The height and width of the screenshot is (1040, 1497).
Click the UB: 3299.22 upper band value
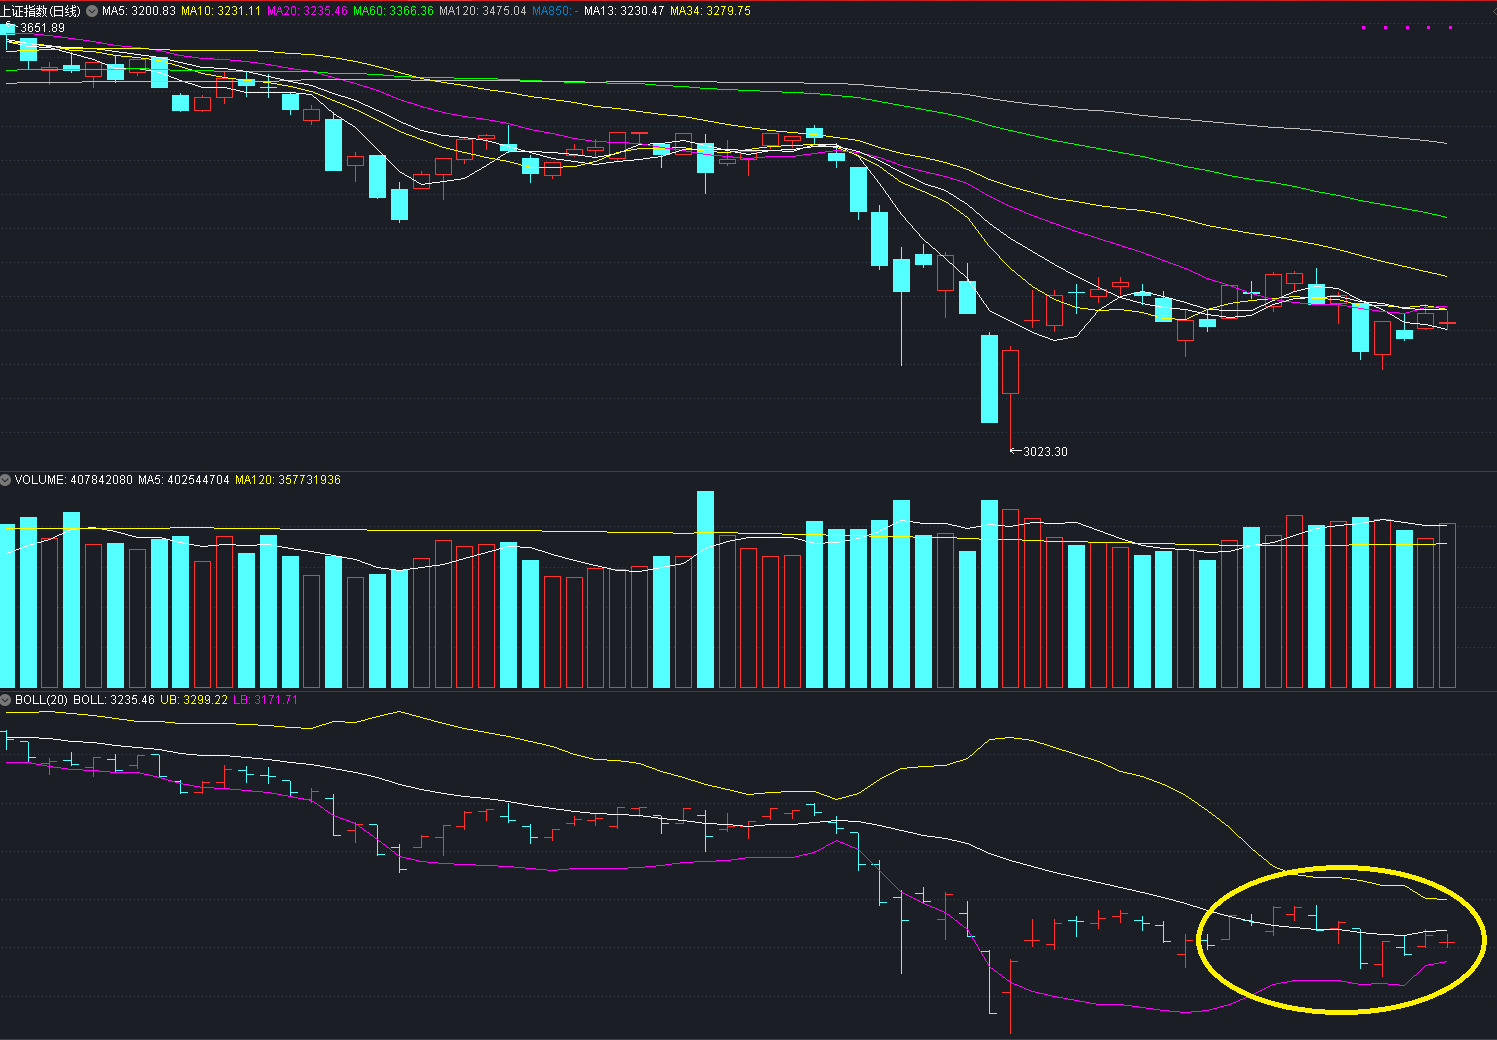194,700
